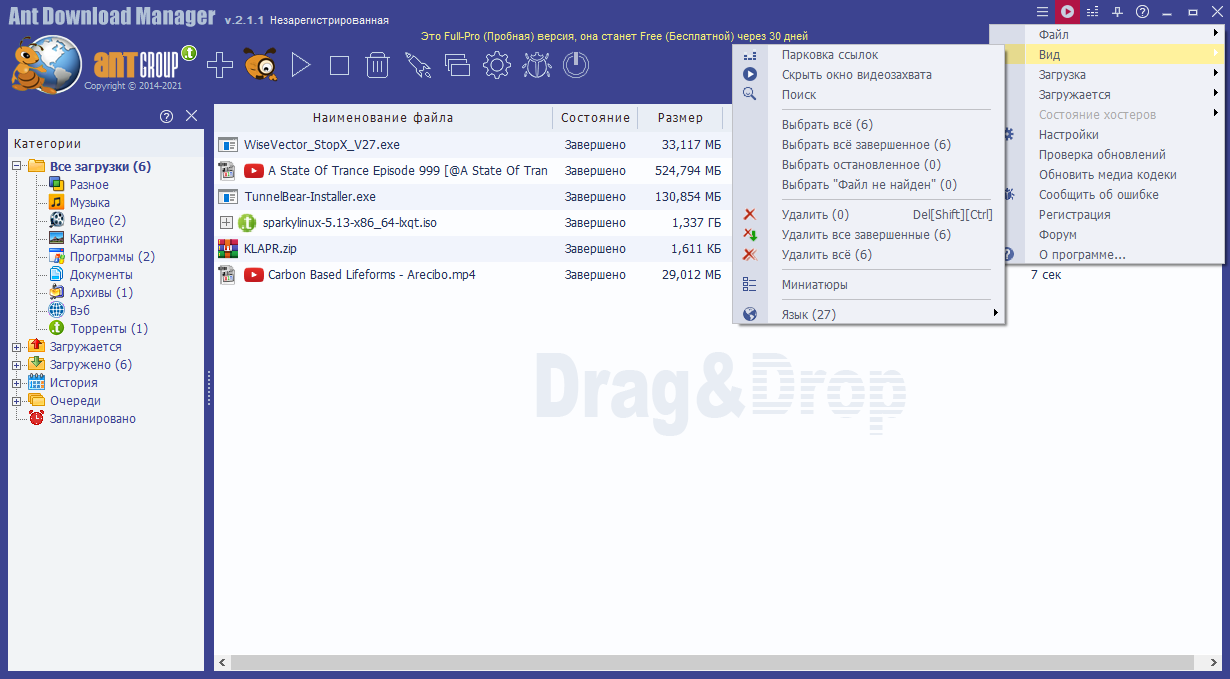Click the bug report beetle icon
The image size is (1230, 679).
537,66
